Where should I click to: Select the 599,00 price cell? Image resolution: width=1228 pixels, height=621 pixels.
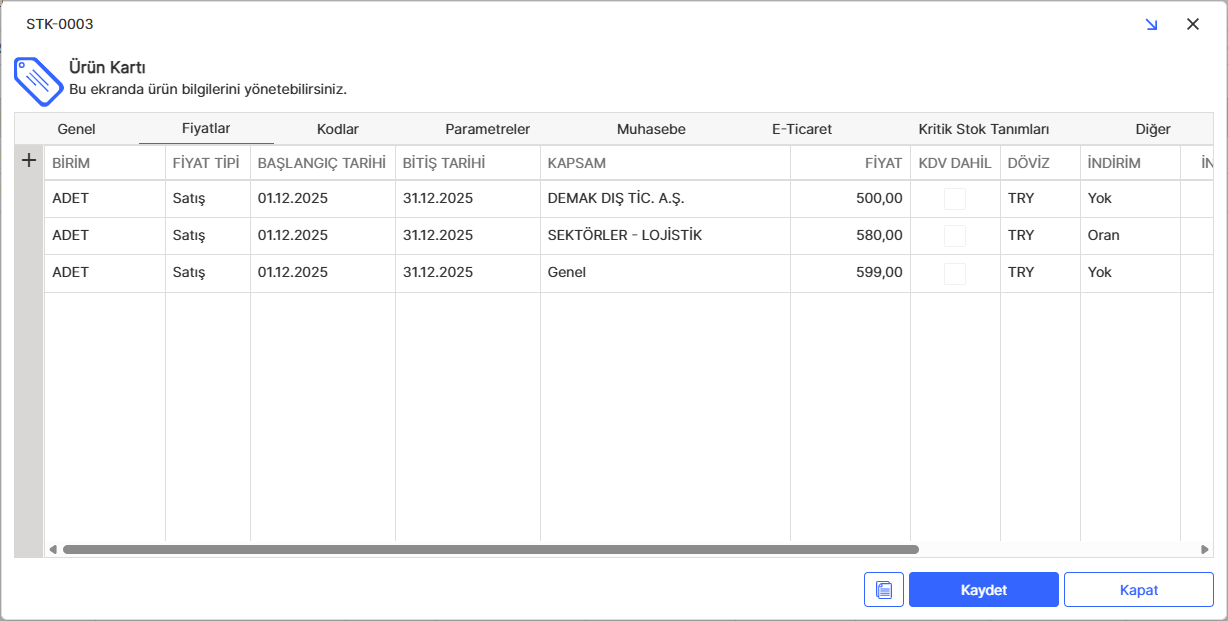[x=850, y=273]
